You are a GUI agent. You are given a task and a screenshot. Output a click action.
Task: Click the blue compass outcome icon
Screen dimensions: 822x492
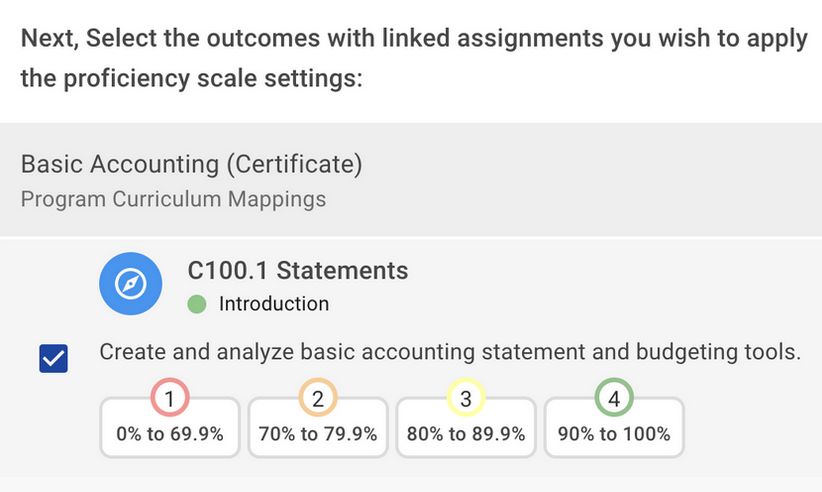pos(130,284)
